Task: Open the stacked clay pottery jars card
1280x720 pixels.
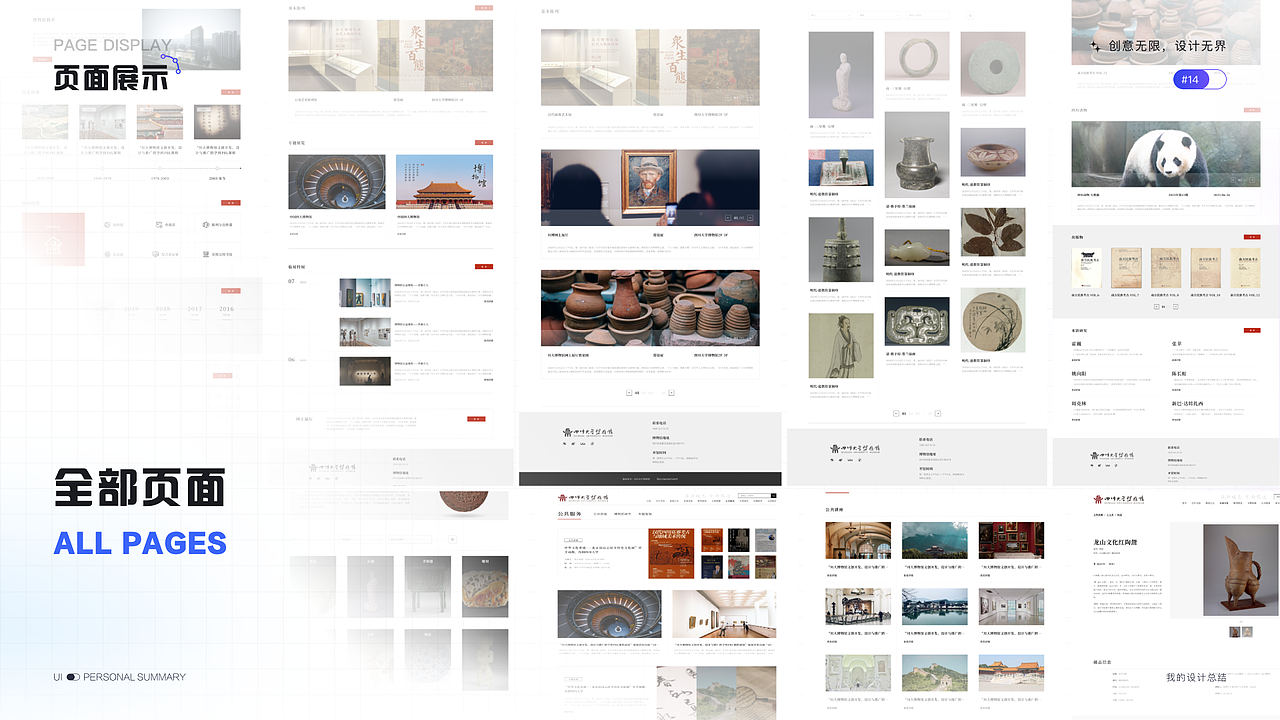Action: click(x=650, y=308)
